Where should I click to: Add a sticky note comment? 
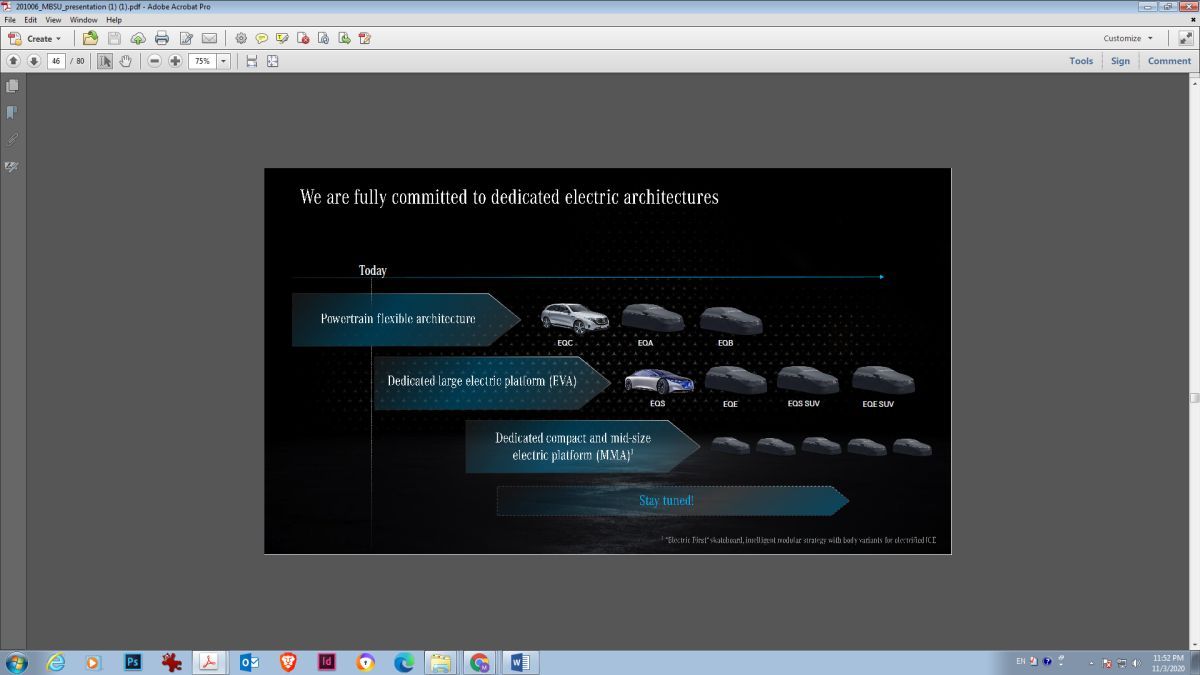coord(262,38)
